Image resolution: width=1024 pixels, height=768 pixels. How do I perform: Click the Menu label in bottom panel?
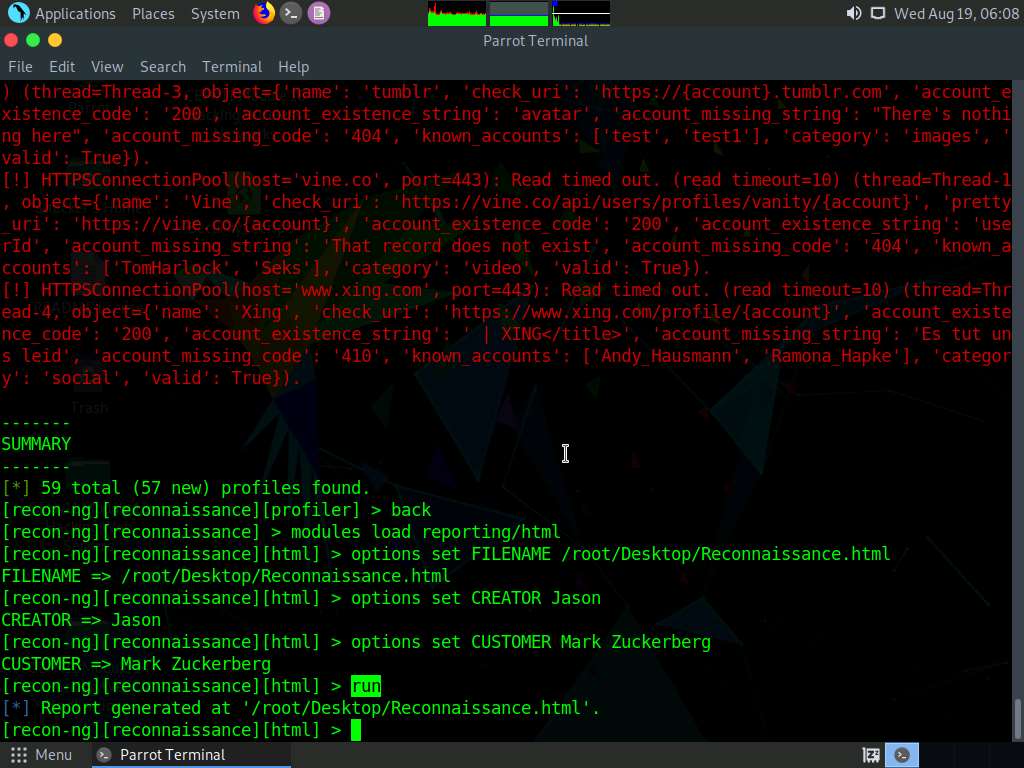coord(54,755)
